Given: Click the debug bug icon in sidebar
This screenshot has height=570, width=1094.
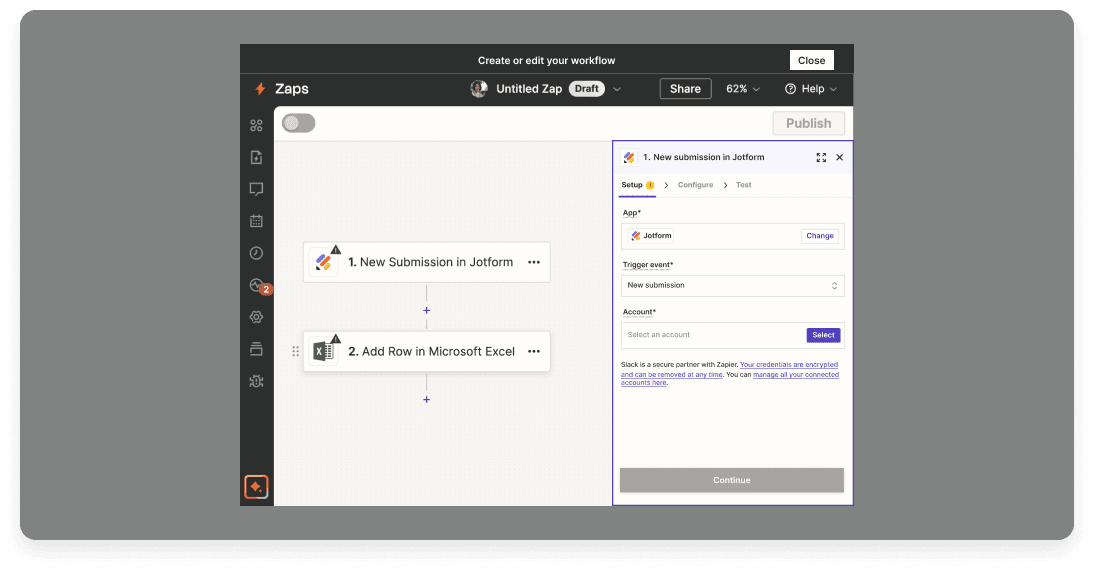Looking at the screenshot, I should pyautogui.click(x=256, y=381).
